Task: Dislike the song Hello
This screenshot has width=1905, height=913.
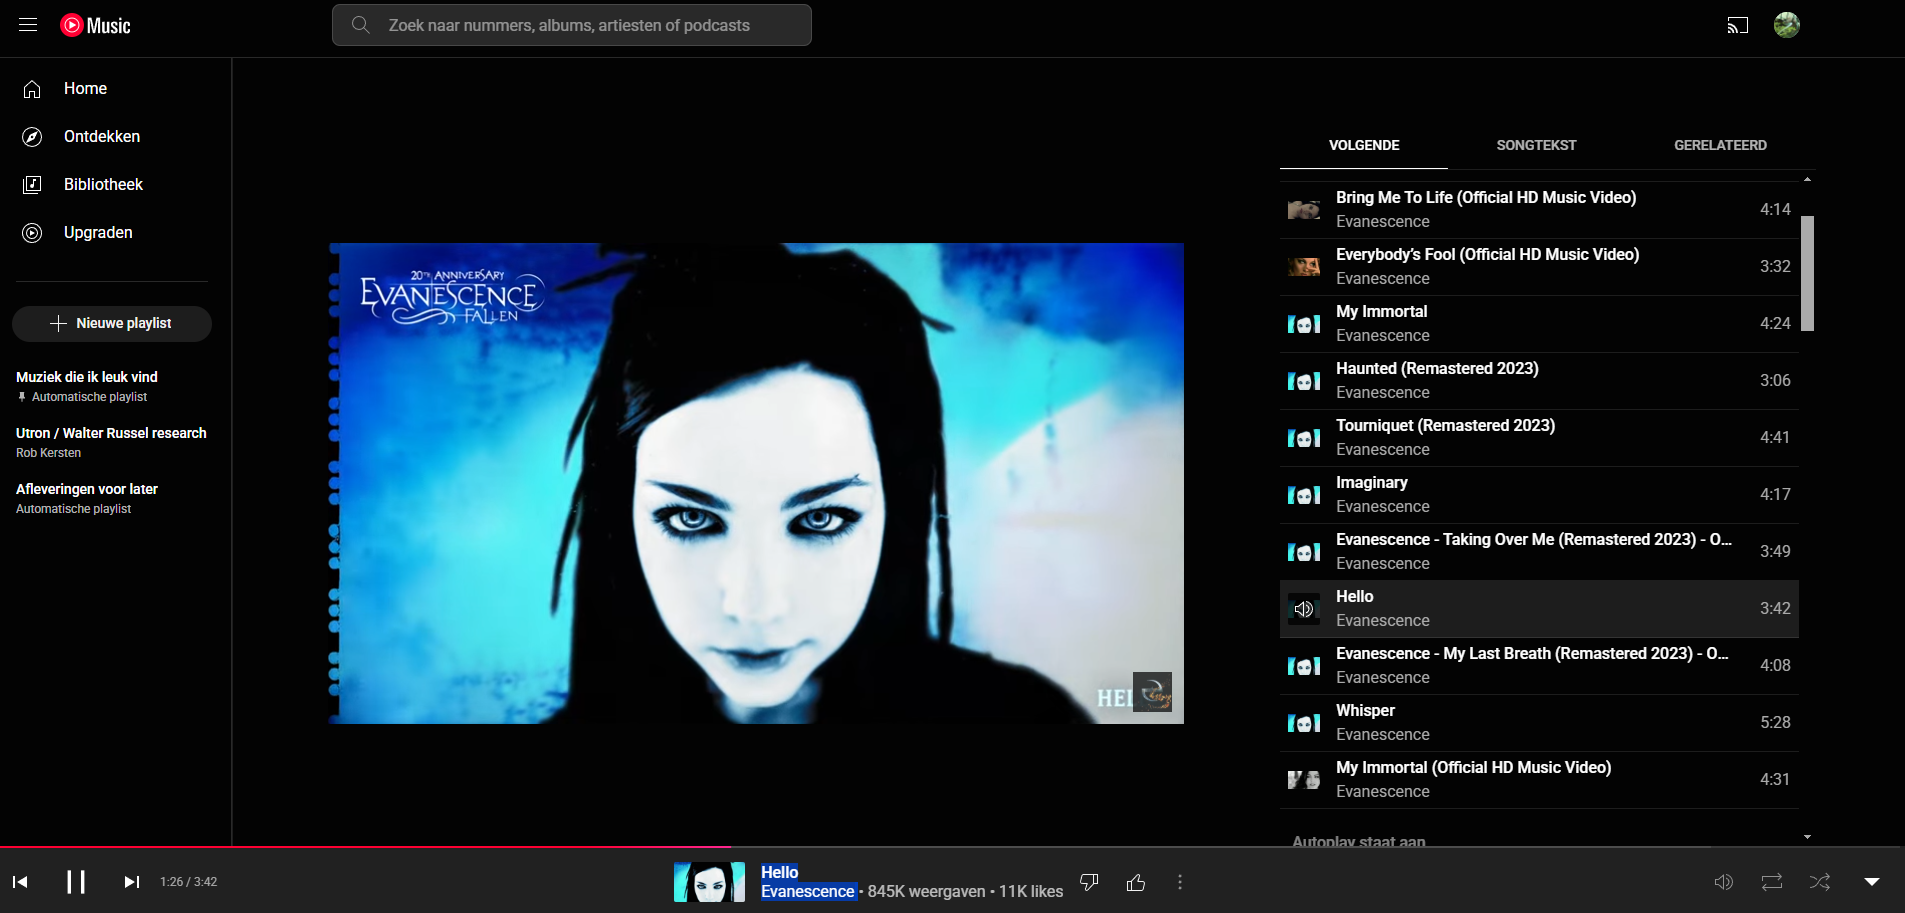Action: [x=1090, y=882]
